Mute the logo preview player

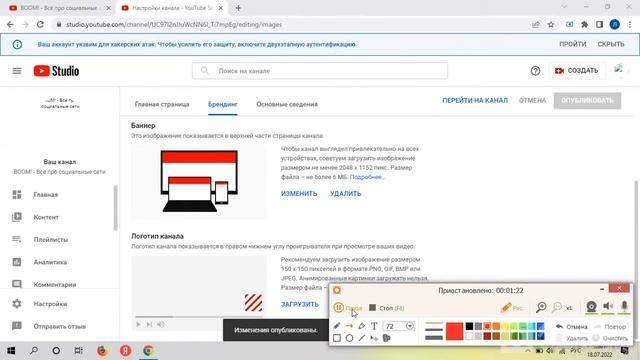(161, 324)
